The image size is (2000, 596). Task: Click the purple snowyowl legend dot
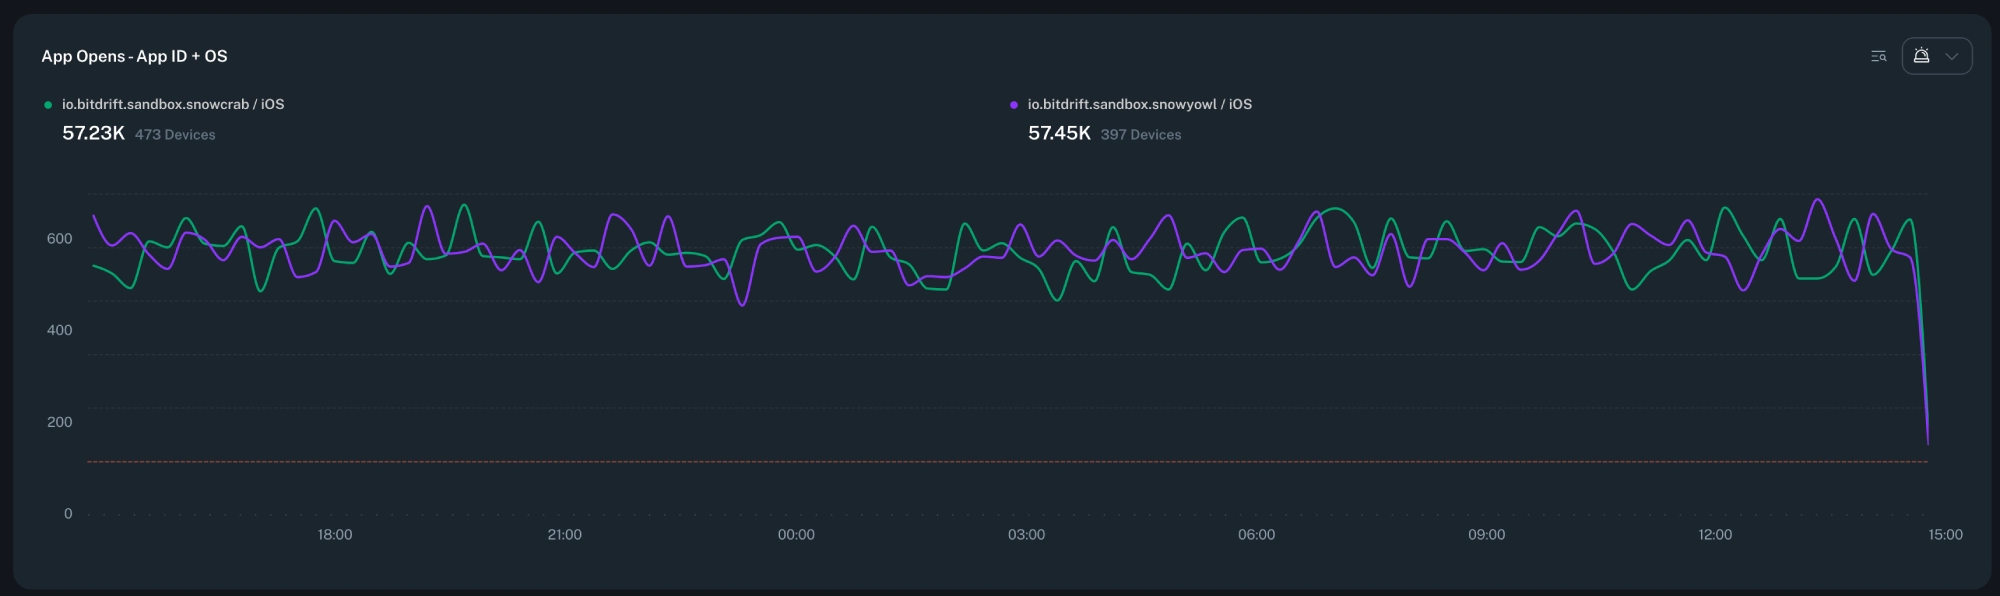click(x=1014, y=105)
